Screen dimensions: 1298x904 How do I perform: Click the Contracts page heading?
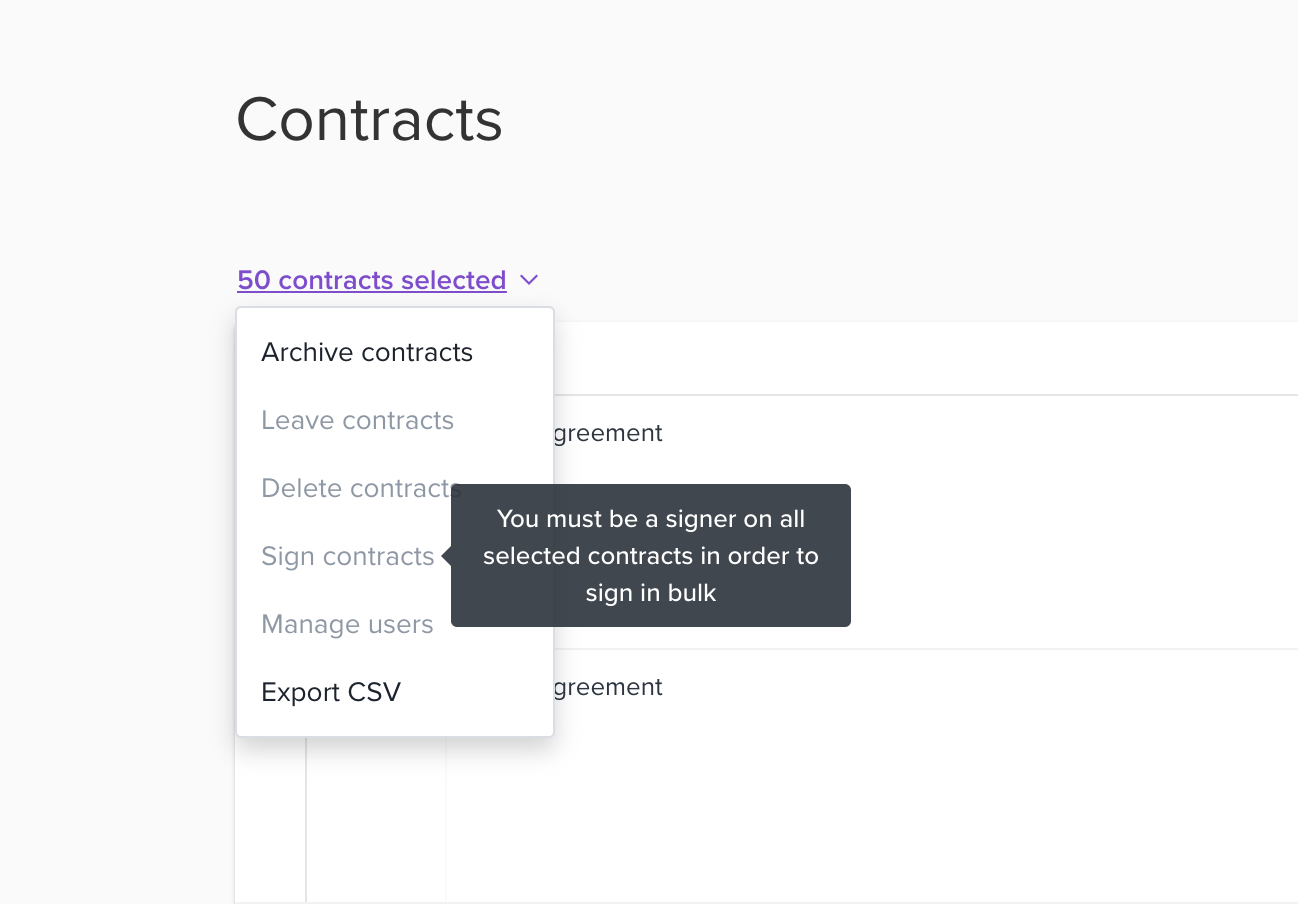coord(369,119)
